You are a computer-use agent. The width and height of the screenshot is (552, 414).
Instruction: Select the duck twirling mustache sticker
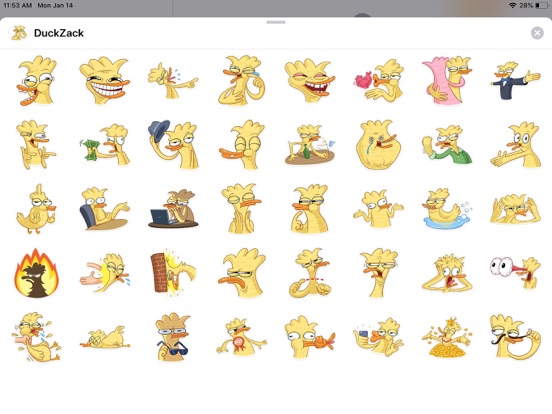(515, 337)
